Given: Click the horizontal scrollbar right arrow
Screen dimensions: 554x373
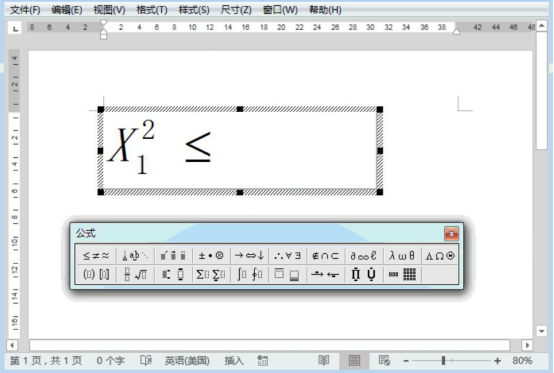Looking at the screenshot, I should point(527,345).
